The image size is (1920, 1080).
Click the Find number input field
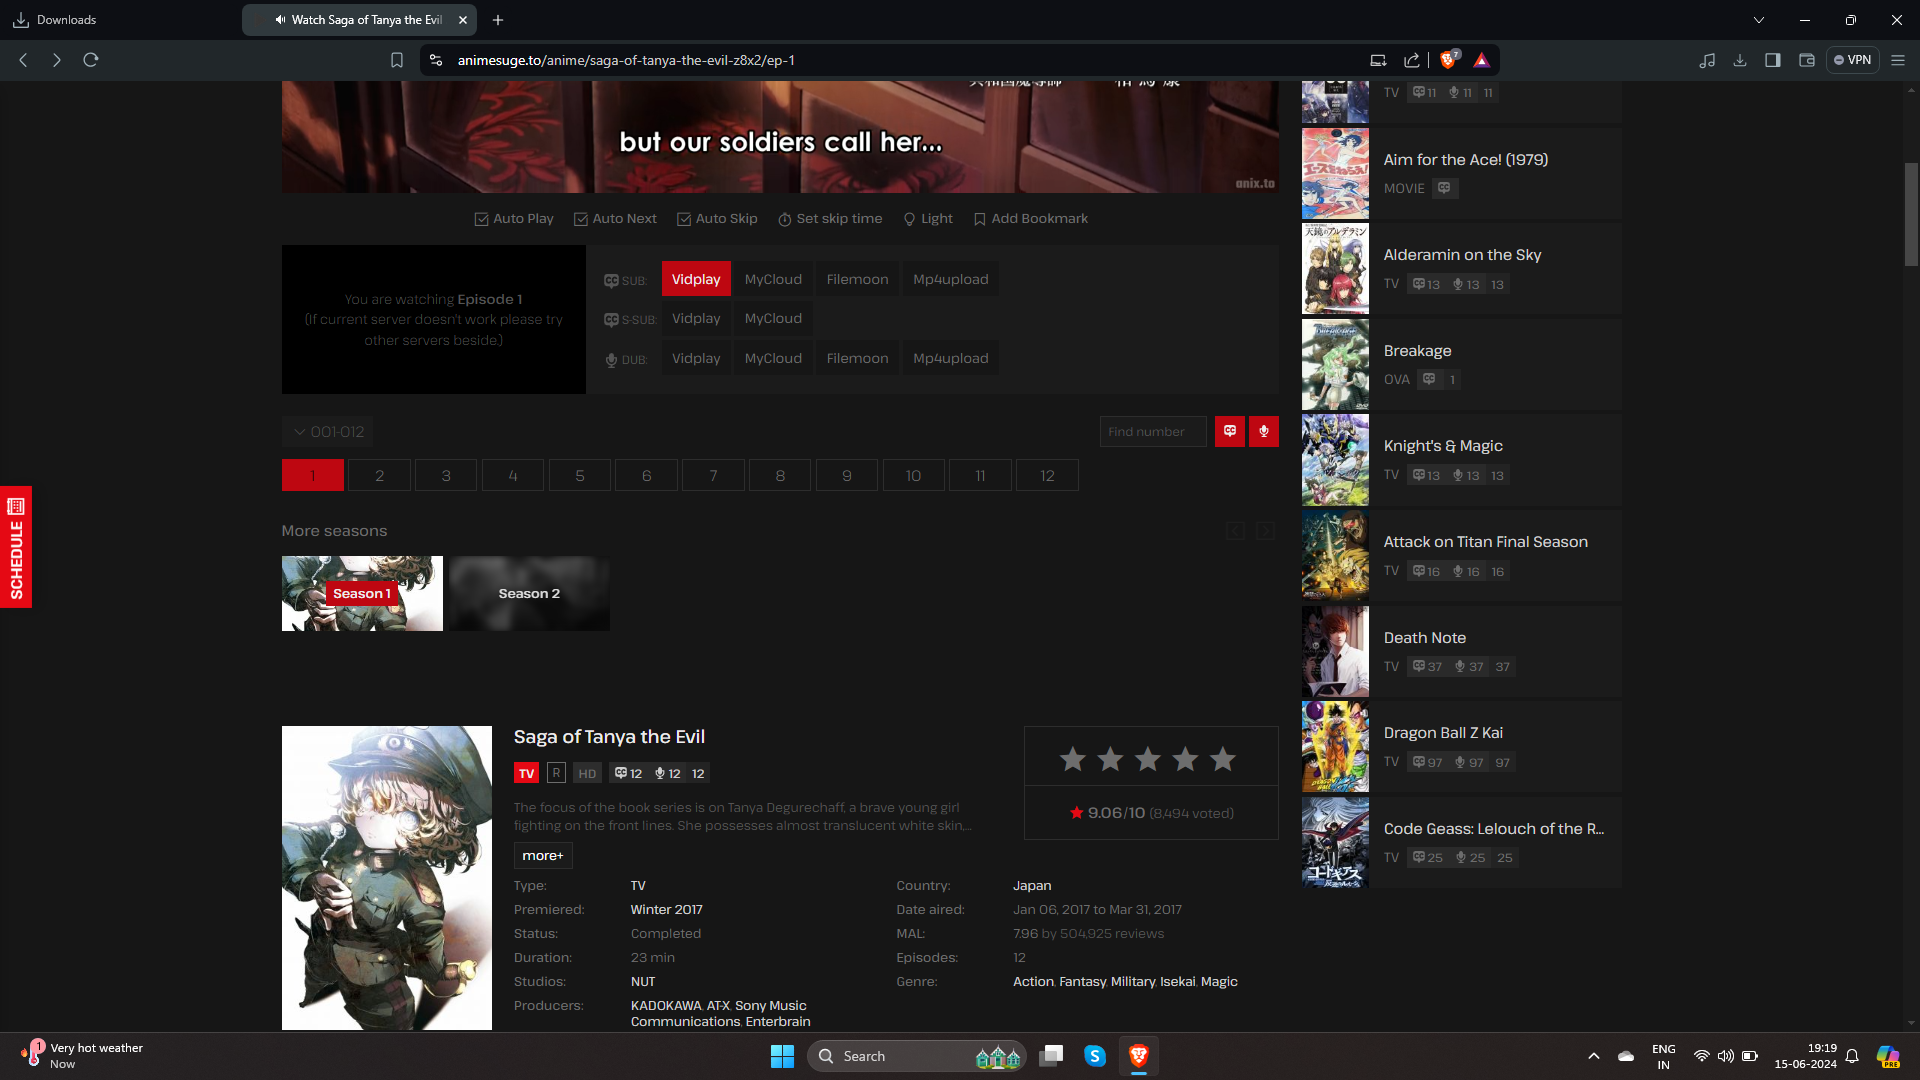(1153, 432)
